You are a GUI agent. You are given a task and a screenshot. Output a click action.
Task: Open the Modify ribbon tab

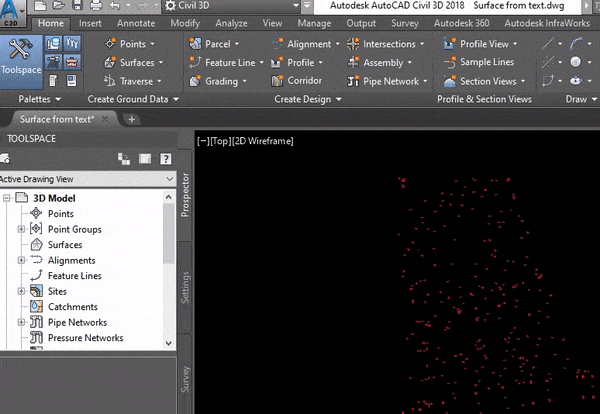(x=185, y=23)
